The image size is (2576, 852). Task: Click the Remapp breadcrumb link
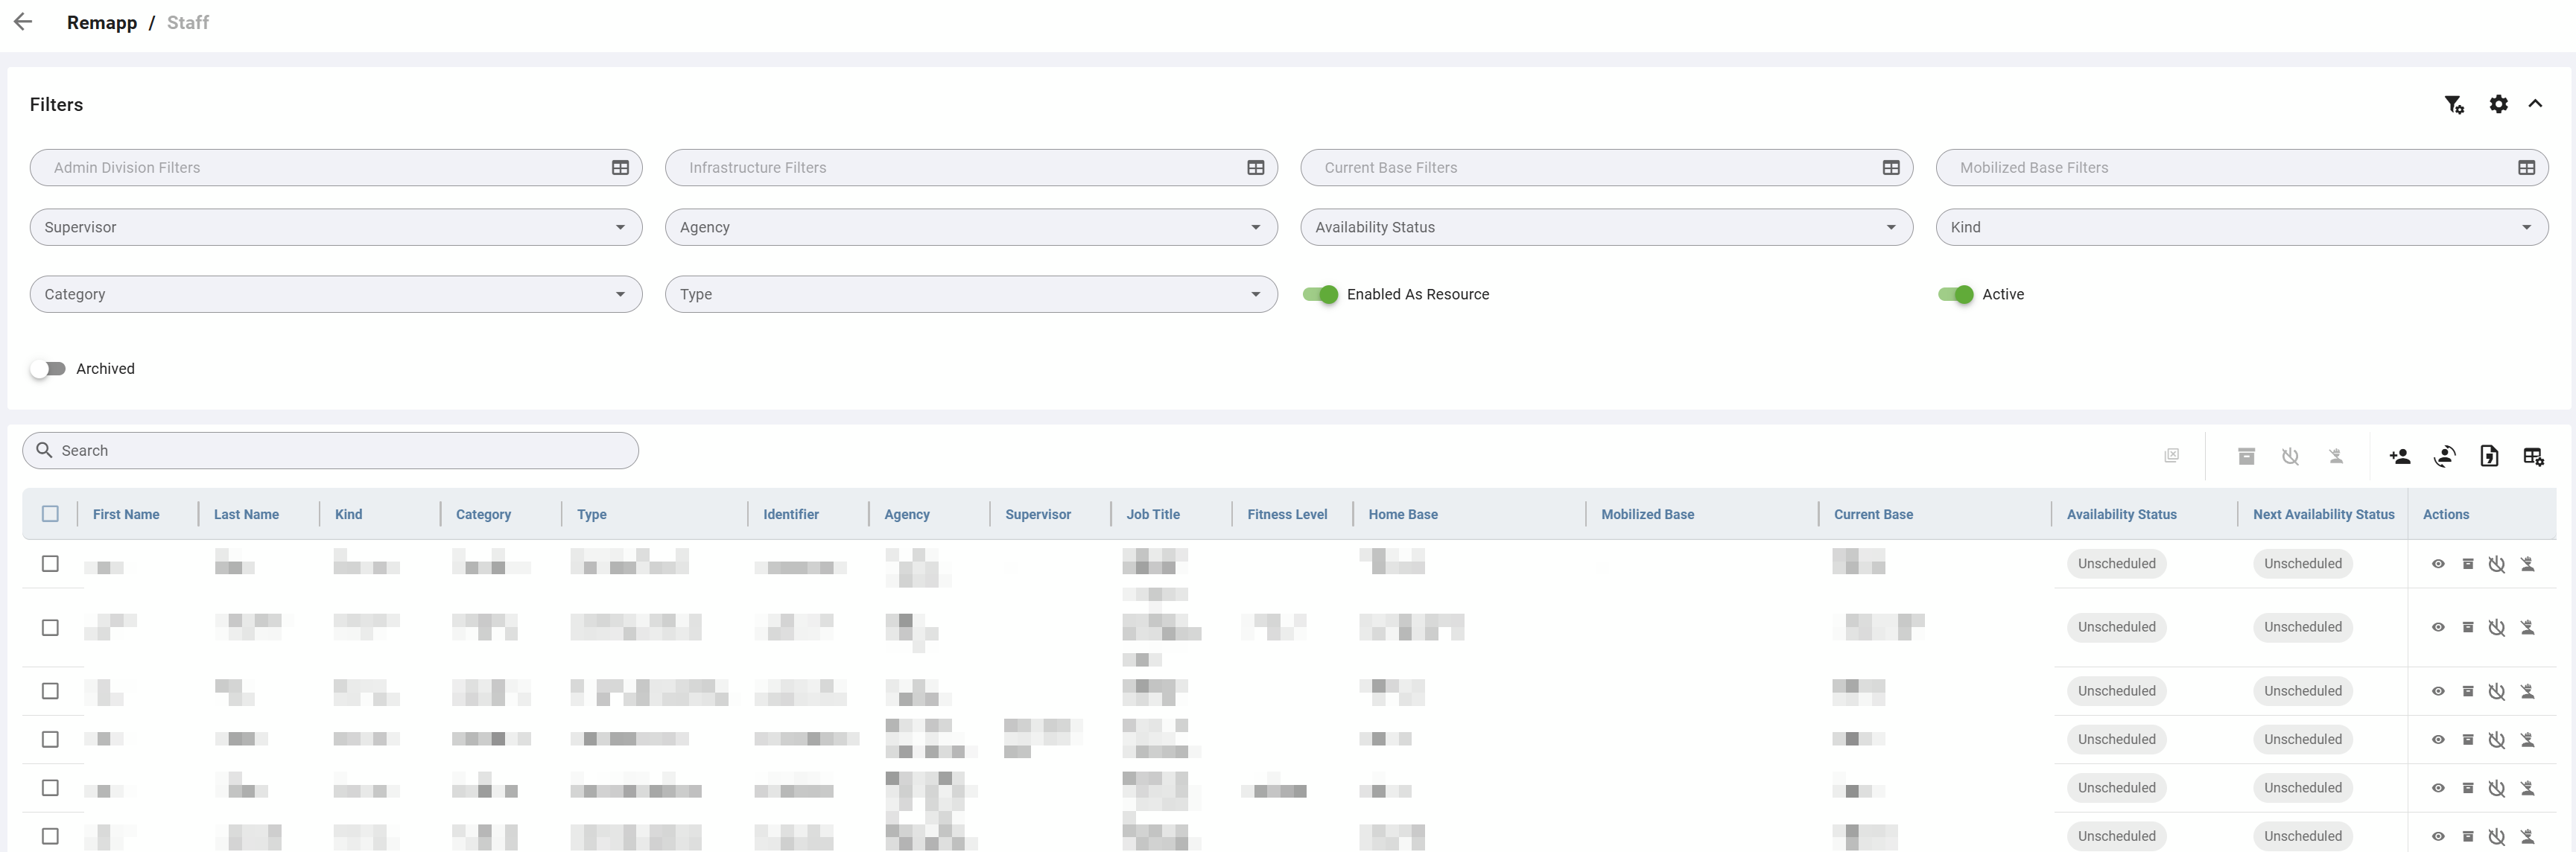(102, 22)
